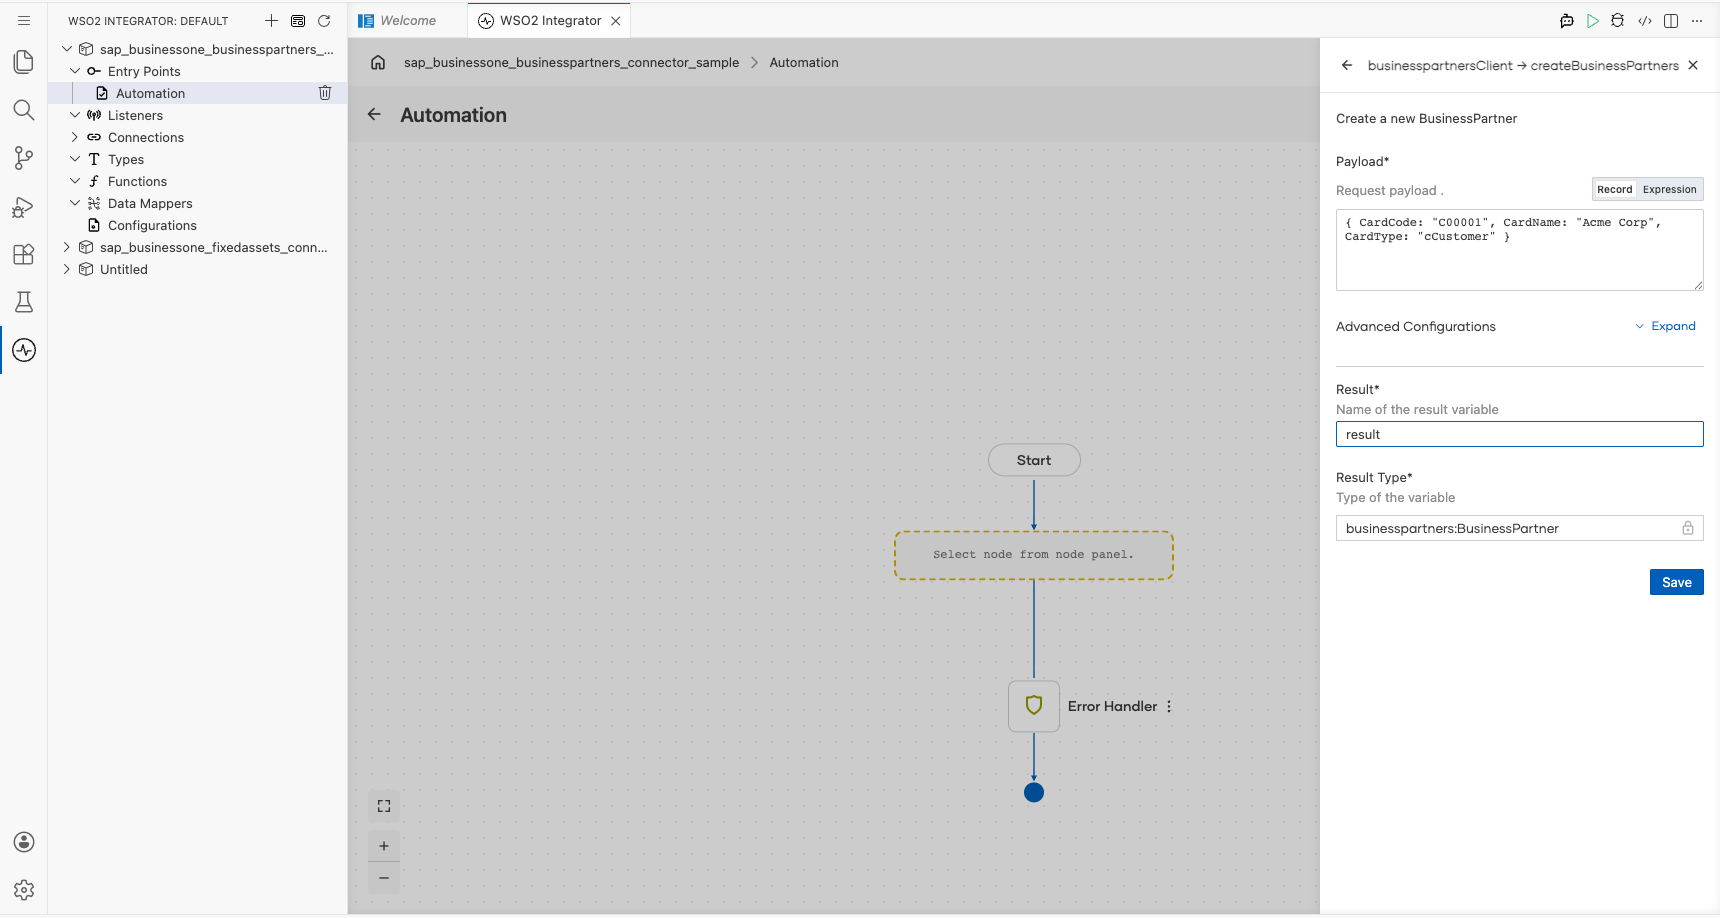Viewport: 1720px width, 918px height.
Task: Go to project home icon in breadcrumb
Action: pos(378,62)
